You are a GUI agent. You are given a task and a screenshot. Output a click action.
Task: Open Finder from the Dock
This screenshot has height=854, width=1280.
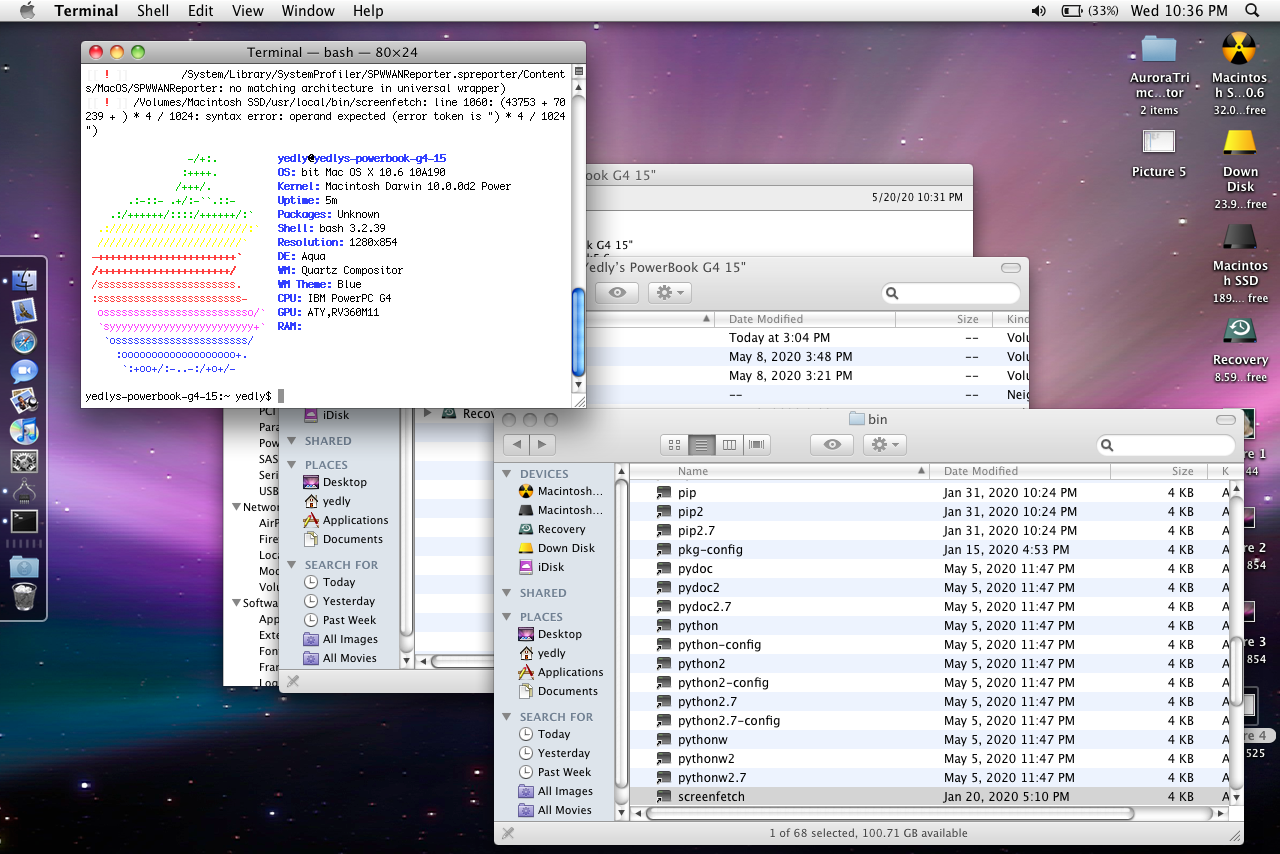click(24, 282)
